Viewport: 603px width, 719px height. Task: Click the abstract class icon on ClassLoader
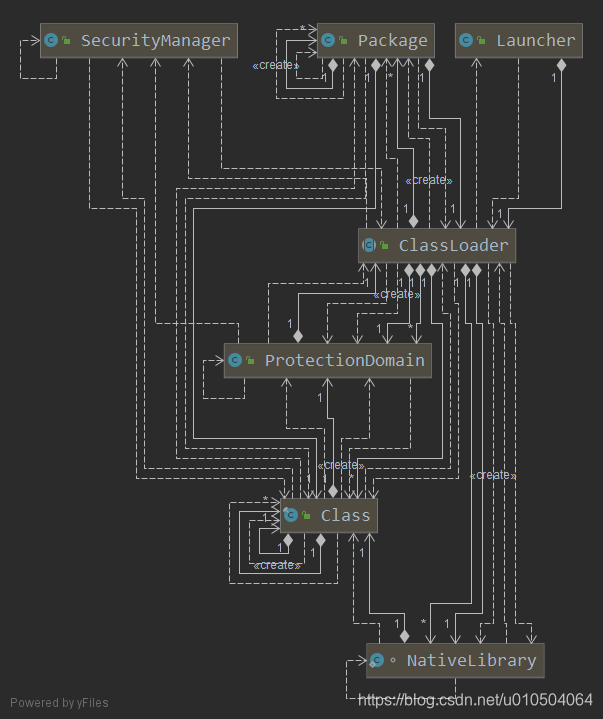tap(369, 245)
